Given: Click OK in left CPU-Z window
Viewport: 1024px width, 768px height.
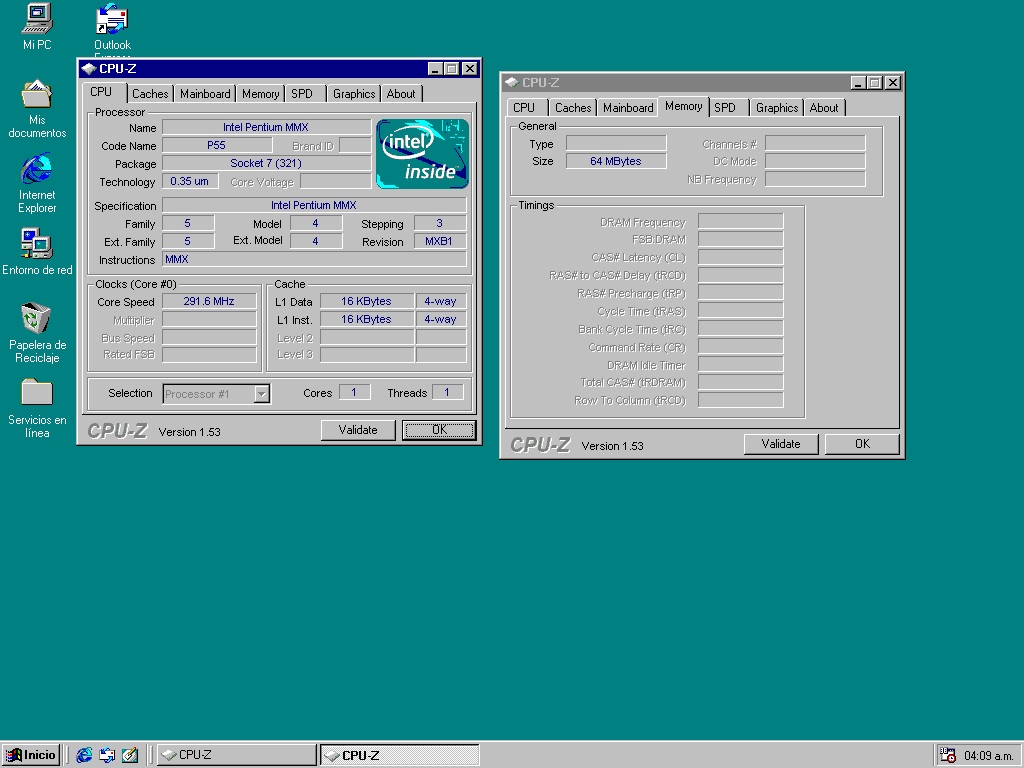Looking at the screenshot, I should (x=439, y=430).
